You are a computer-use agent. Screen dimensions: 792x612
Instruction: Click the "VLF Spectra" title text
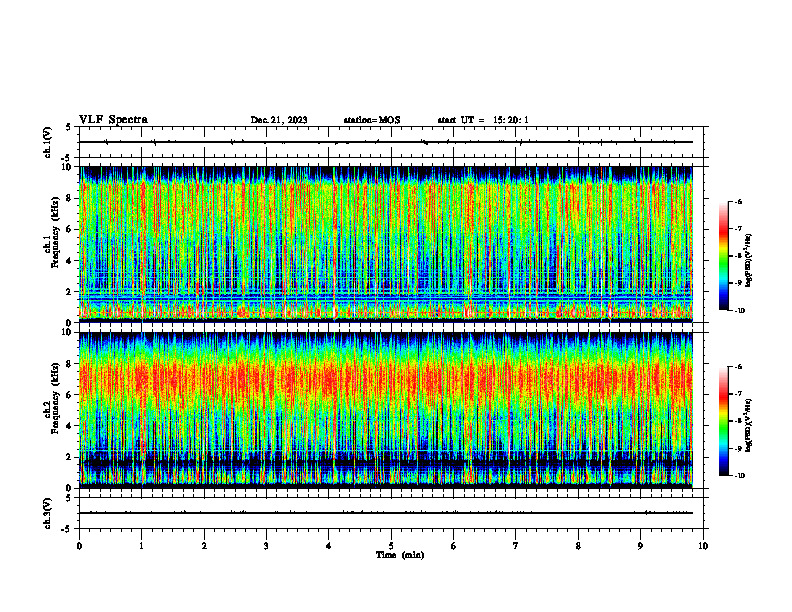(x=113, y=120)
